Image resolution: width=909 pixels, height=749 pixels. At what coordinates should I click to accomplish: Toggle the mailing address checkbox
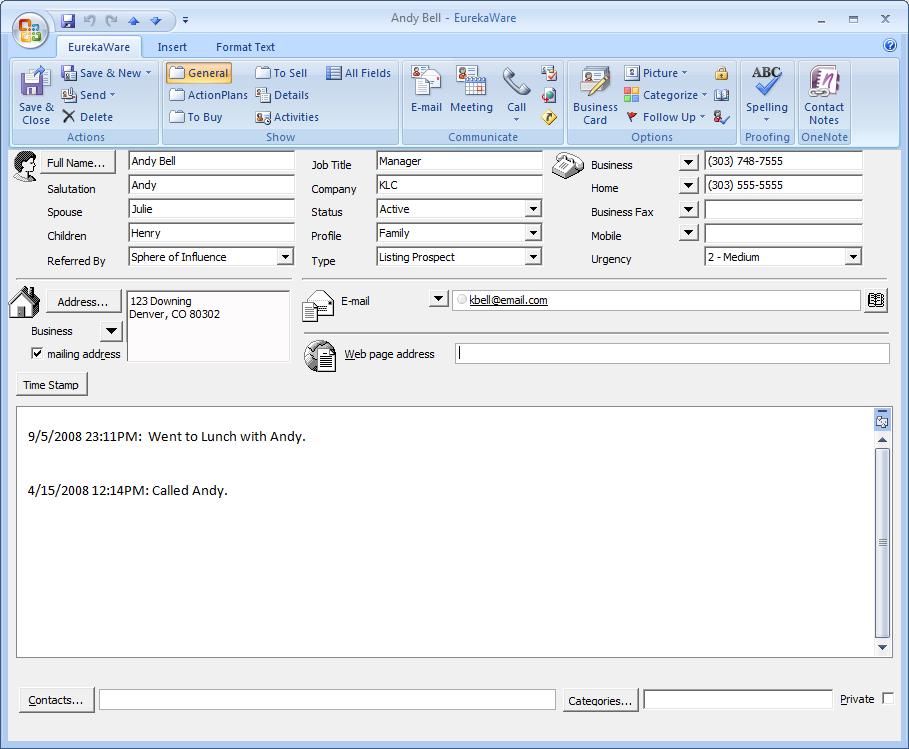click(37, 353)
